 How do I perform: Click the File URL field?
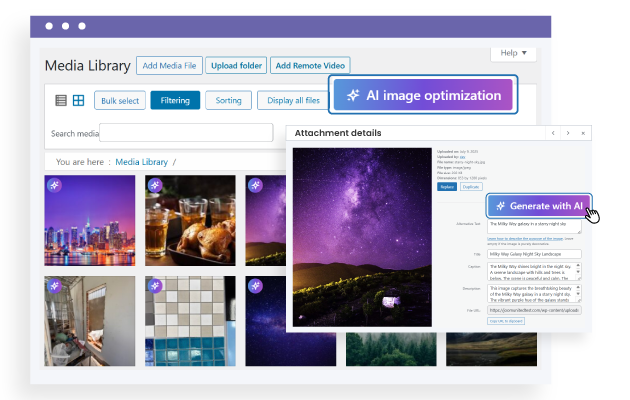pos(534,310)
